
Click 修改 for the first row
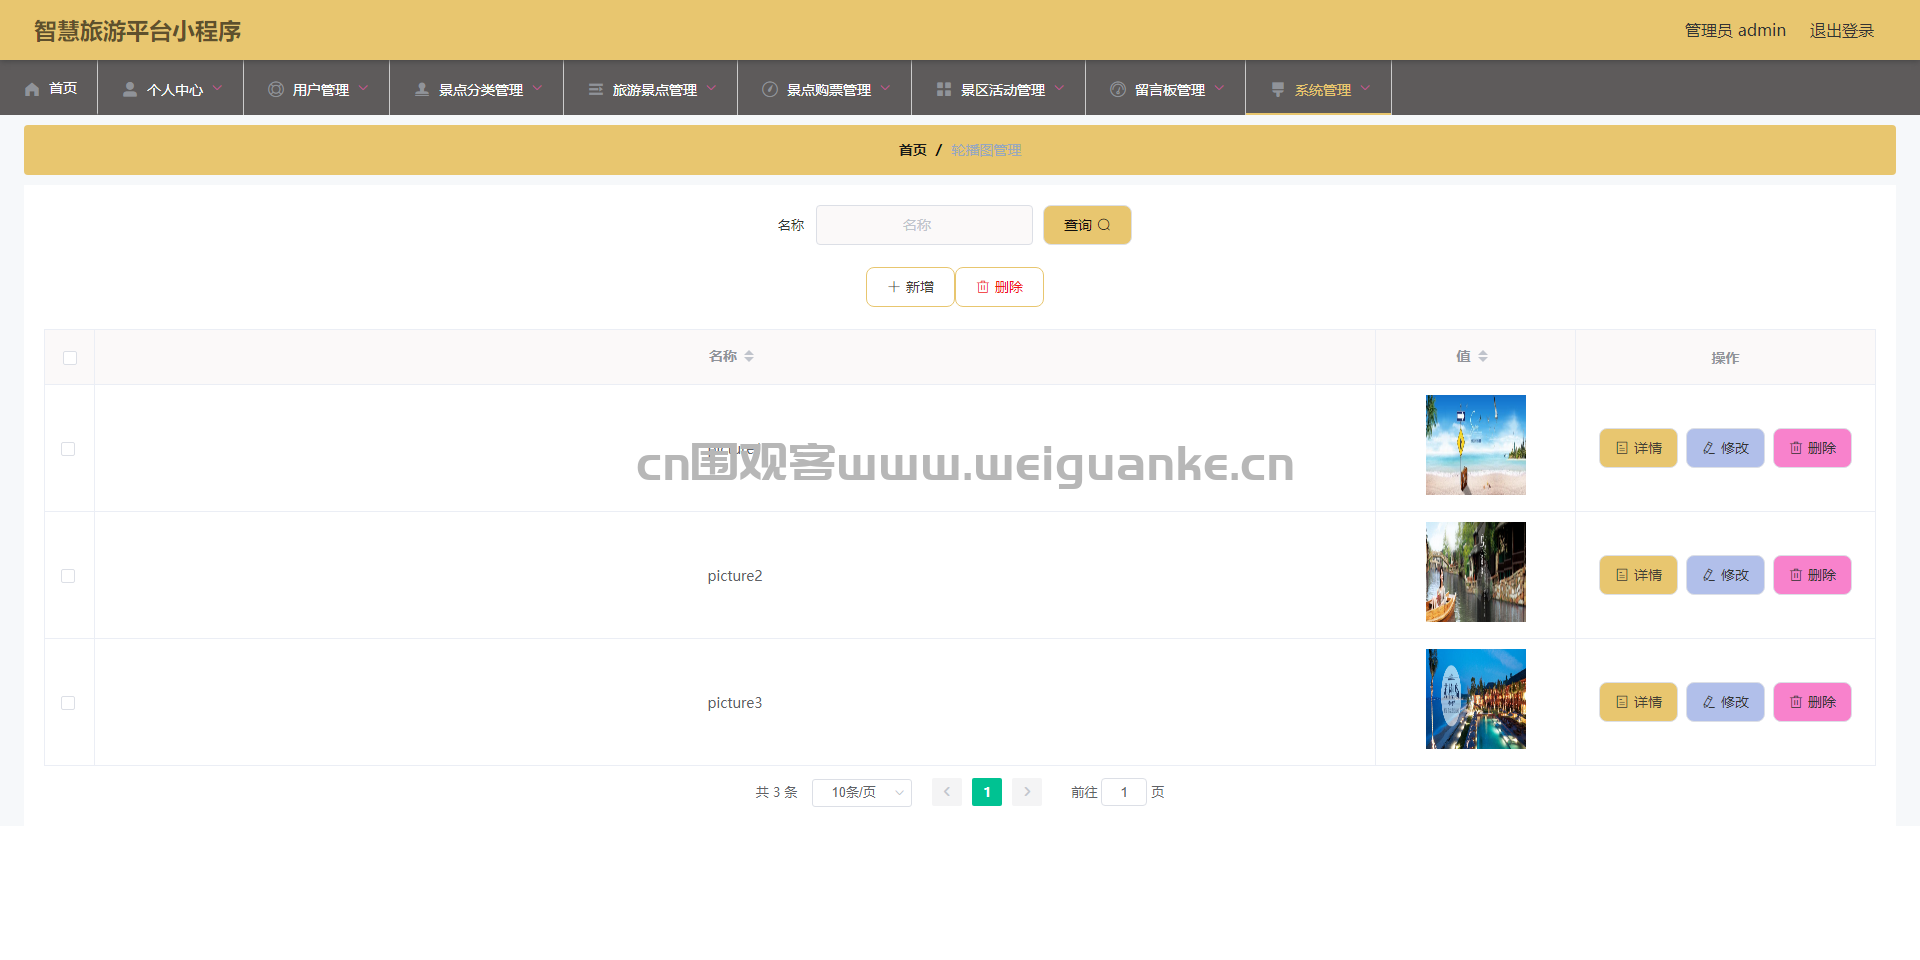tap(1725, 448)
